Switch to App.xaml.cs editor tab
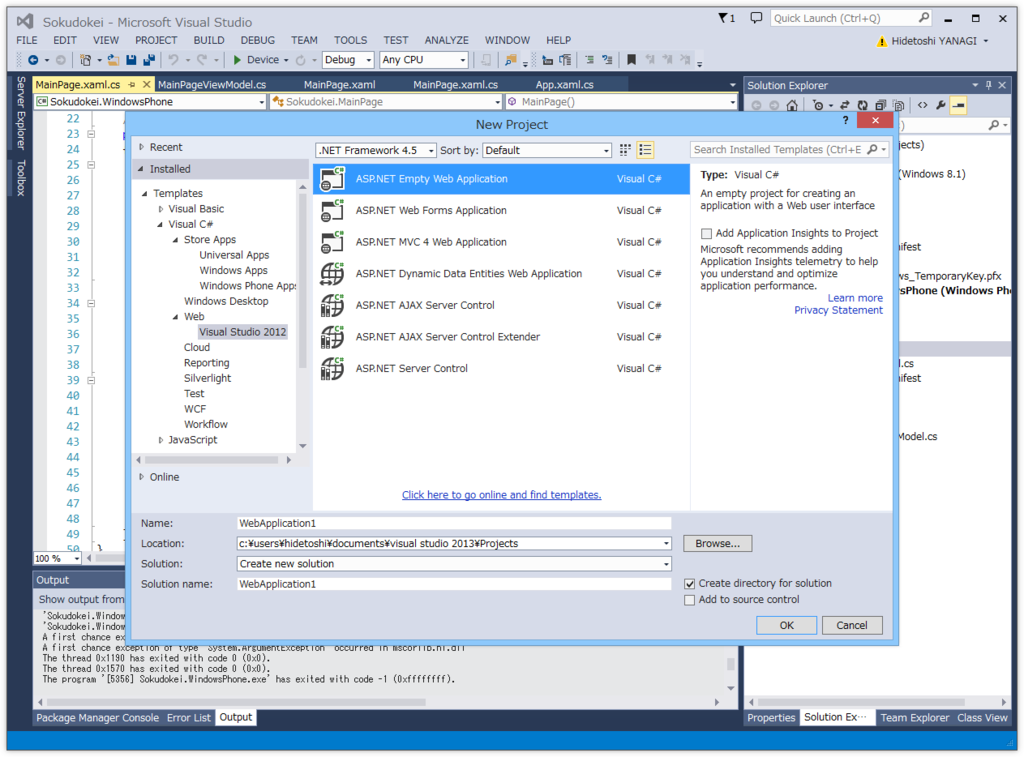The height and width of the screenshot is (757, 1024). (564, 85)
